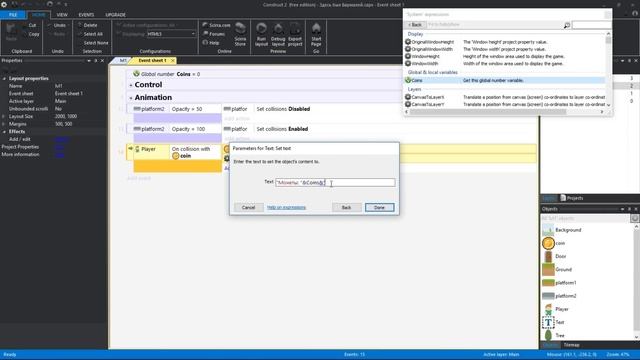The height and width of the screenshot is (360, 640).
Task: Close the Event sheet 1 tab
Action: coord(173,60)
